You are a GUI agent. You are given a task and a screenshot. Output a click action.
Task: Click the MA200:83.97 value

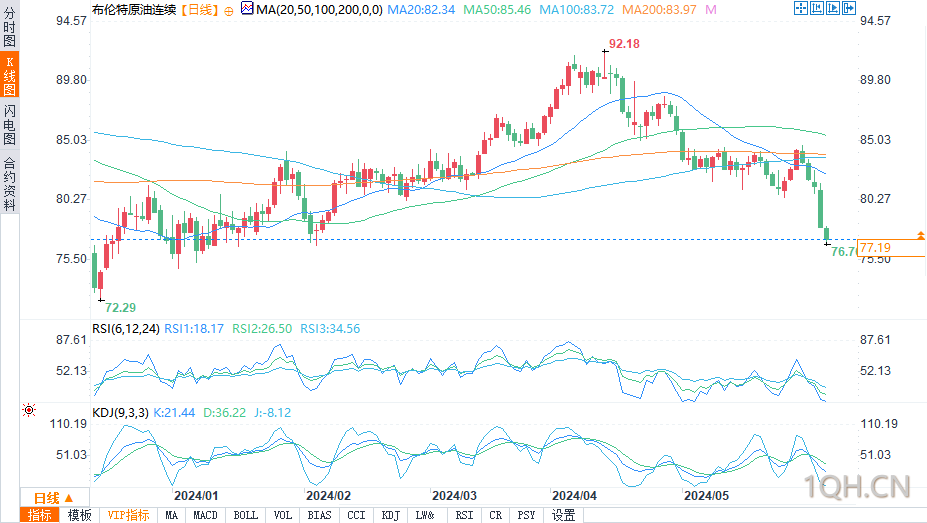[x=660, y=9]
